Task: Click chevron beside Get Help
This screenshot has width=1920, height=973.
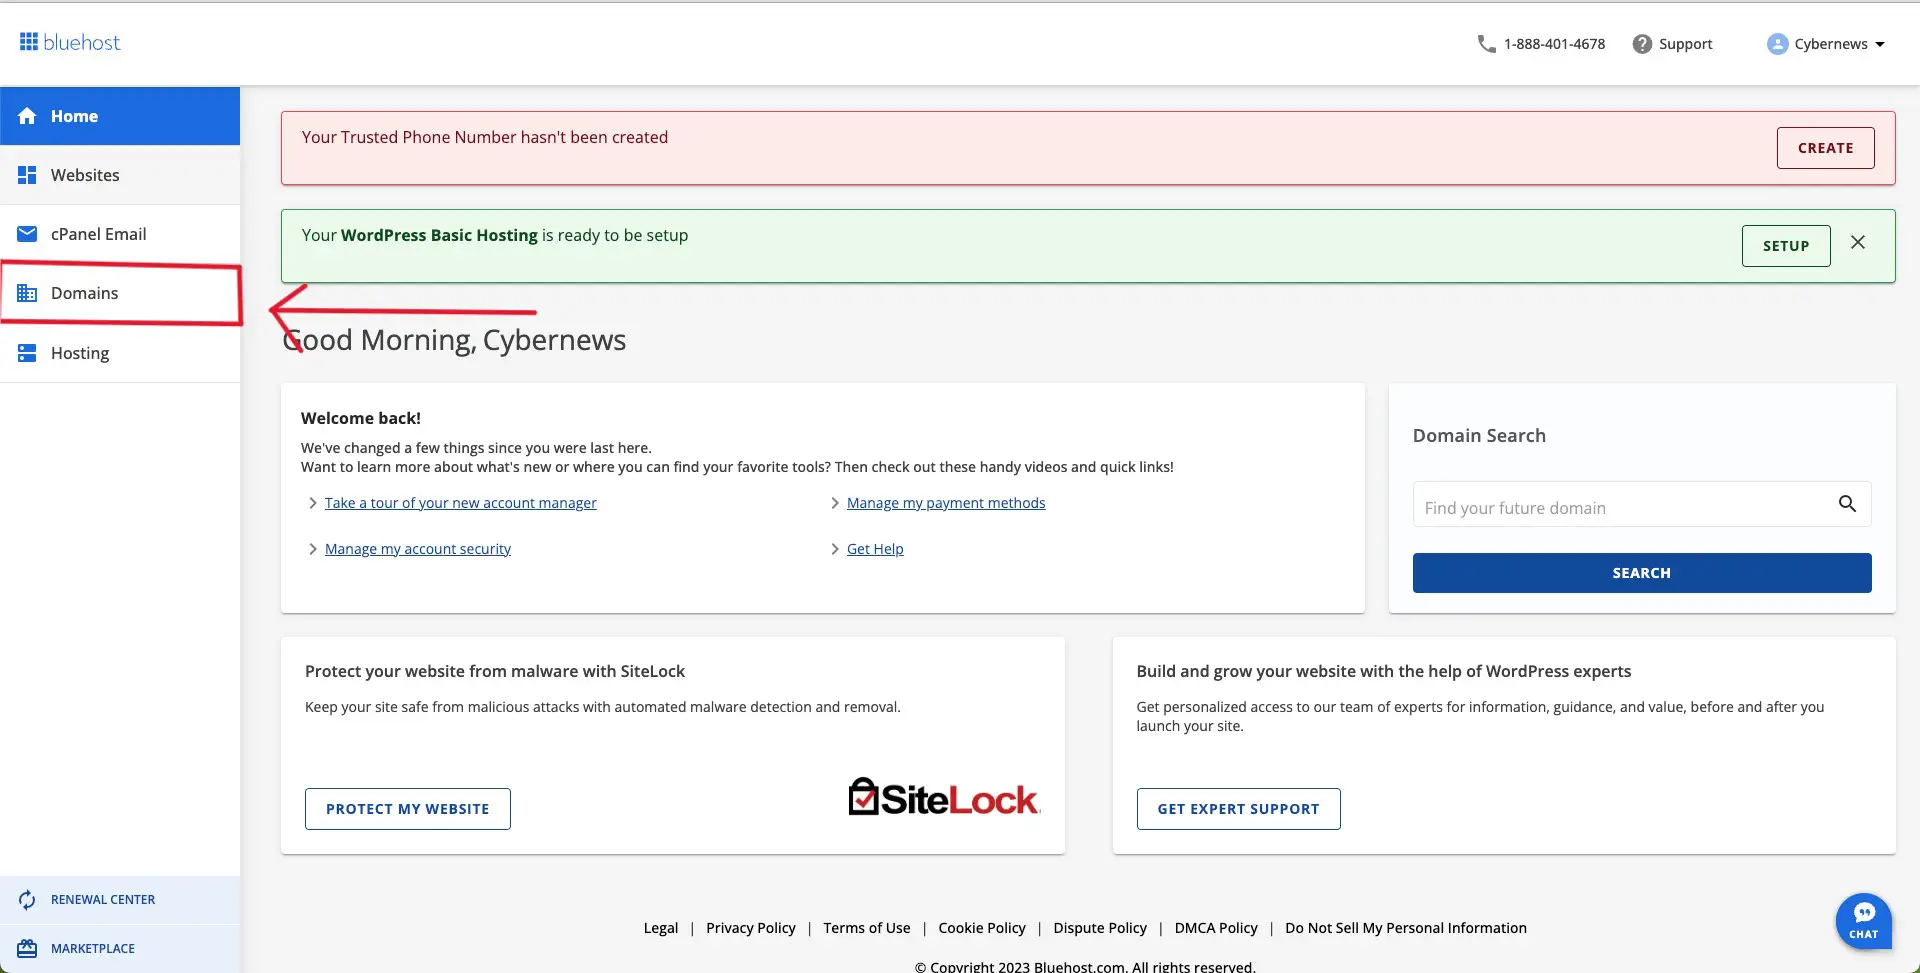Action: click(835, 549)
